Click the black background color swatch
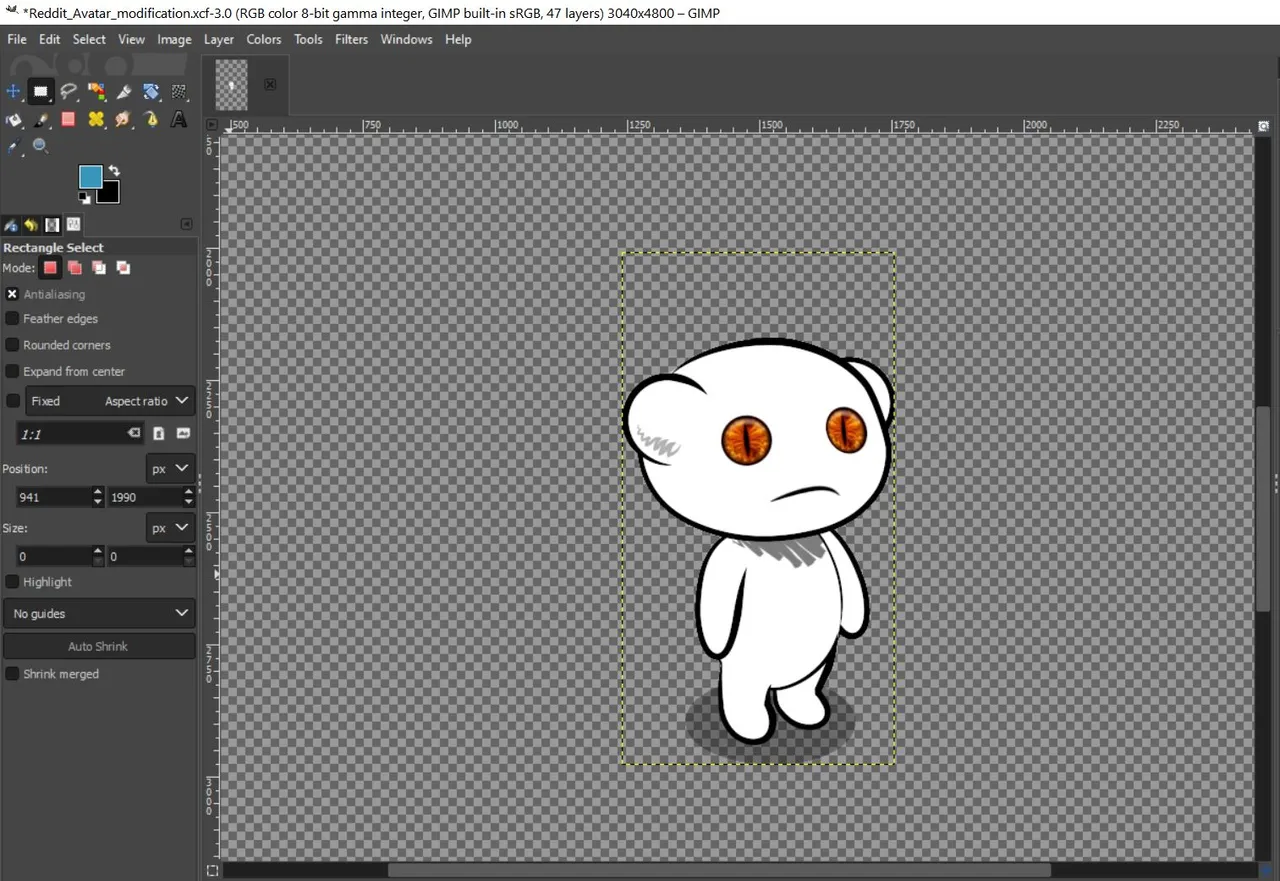The height and width of the screenshot is (881, 1280). point(111,194)
